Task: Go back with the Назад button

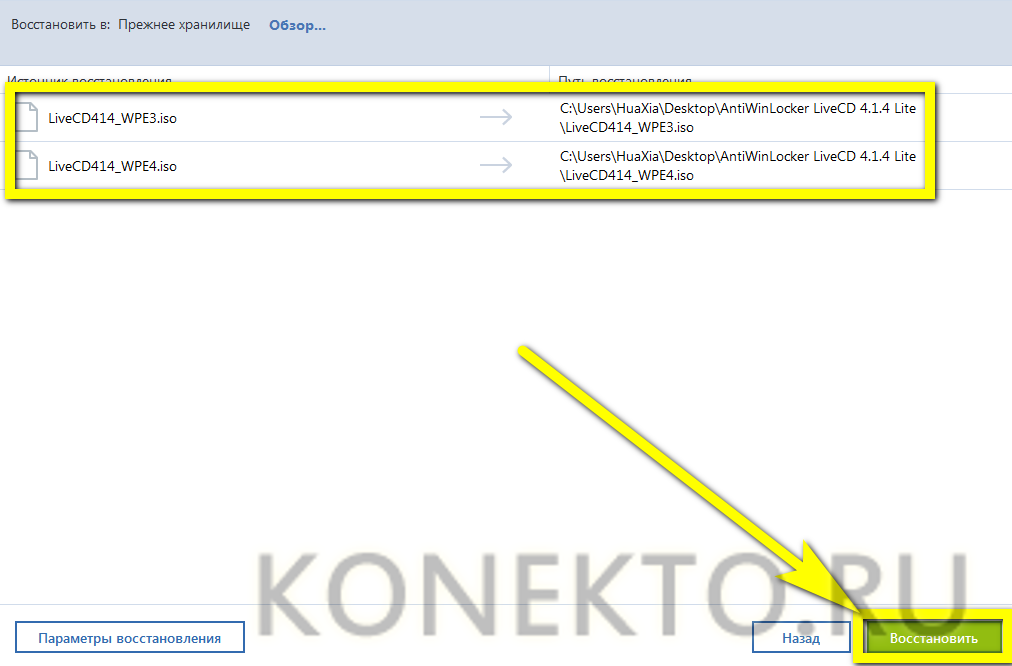Action: pyautogui.click(x=801, y=638)
